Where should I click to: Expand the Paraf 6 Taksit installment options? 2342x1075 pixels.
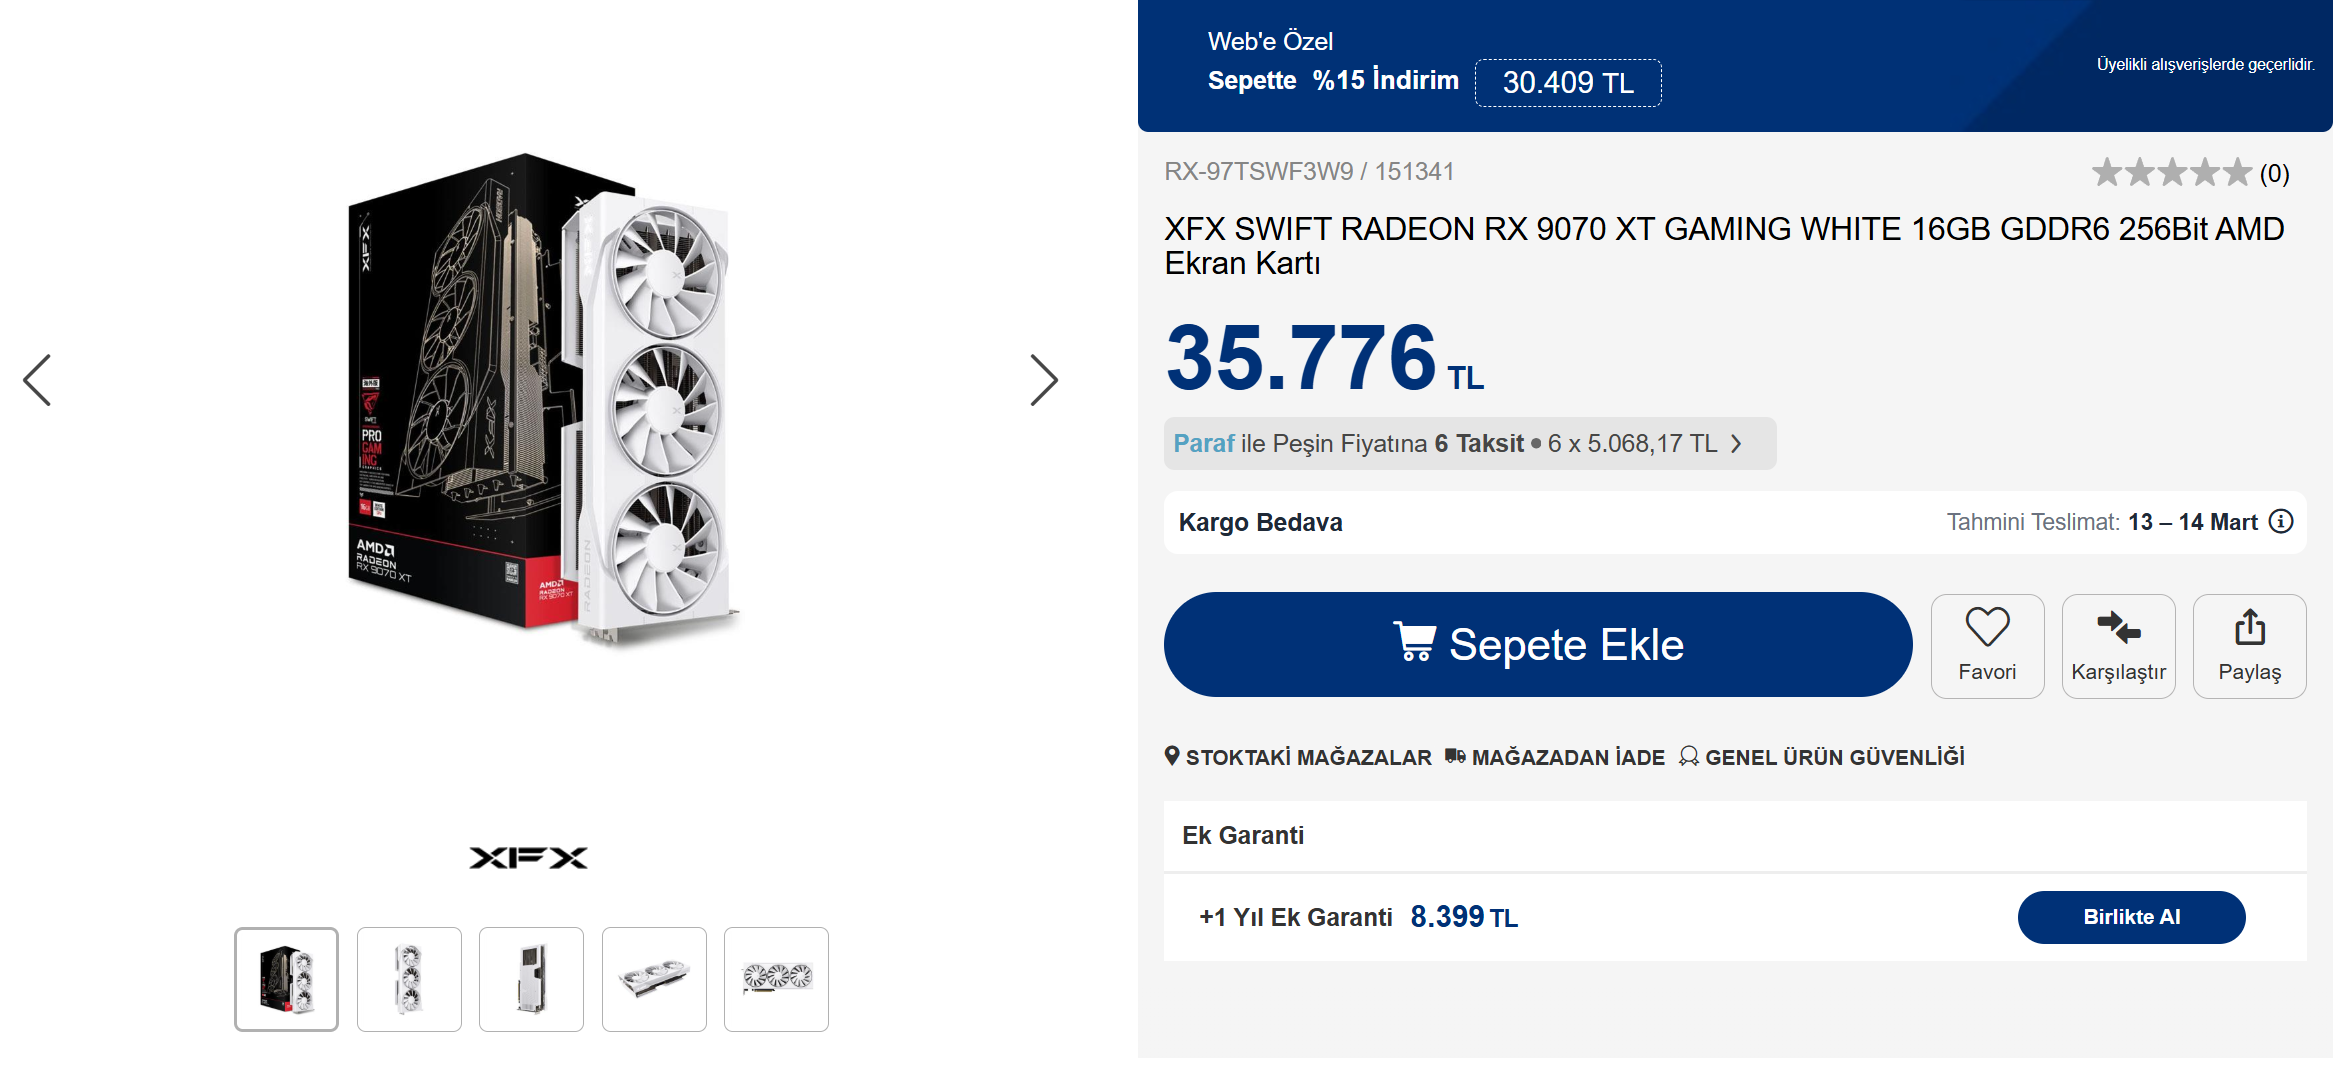point(1470,443)
